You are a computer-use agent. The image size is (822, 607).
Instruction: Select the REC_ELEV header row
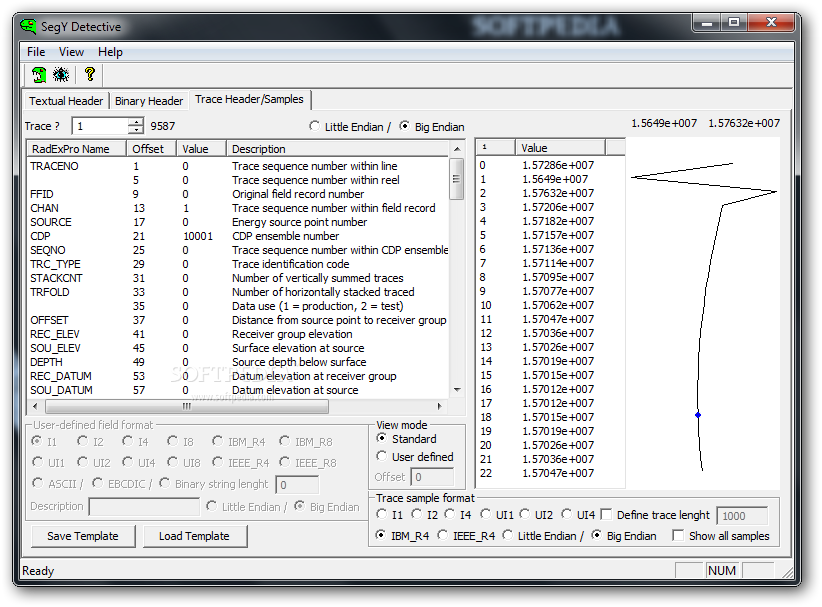click(239, 334)
